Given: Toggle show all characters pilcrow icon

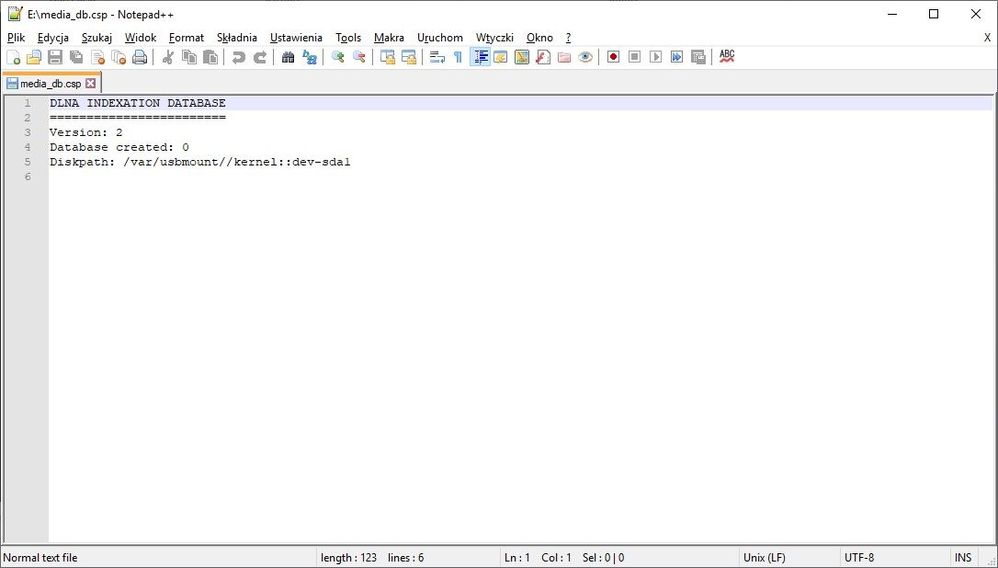Looking at the screenshot, I should pos(458,57).
